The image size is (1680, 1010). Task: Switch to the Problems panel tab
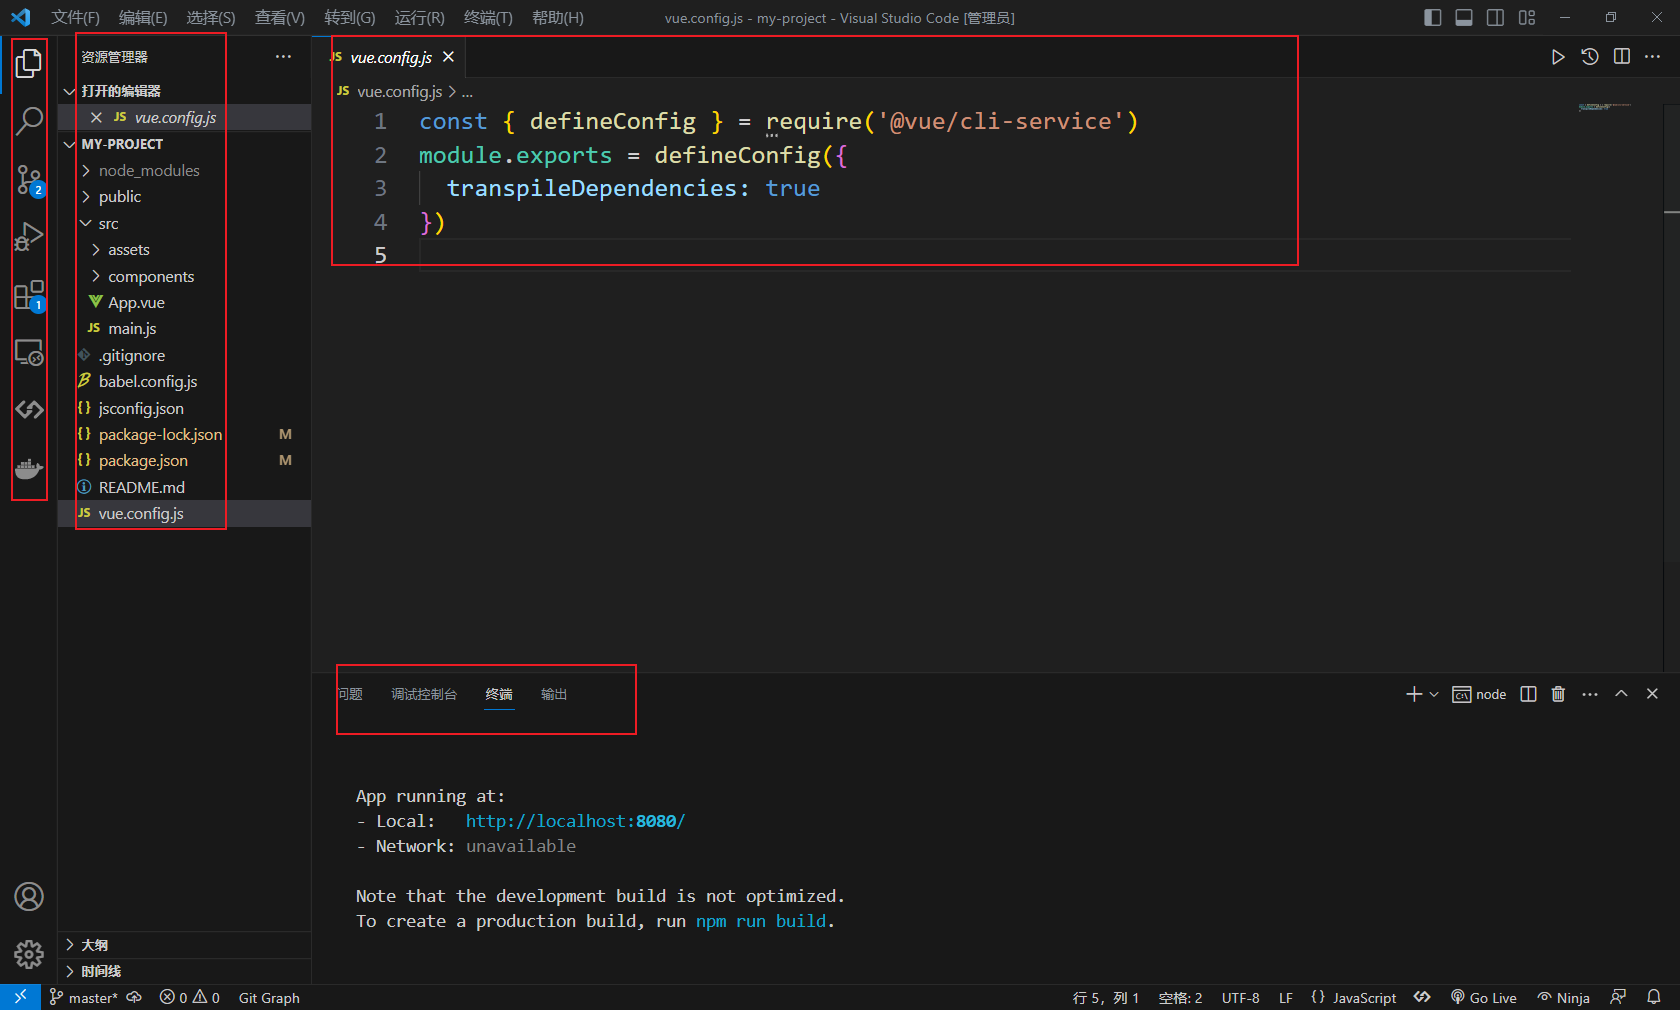click(350, 694)
